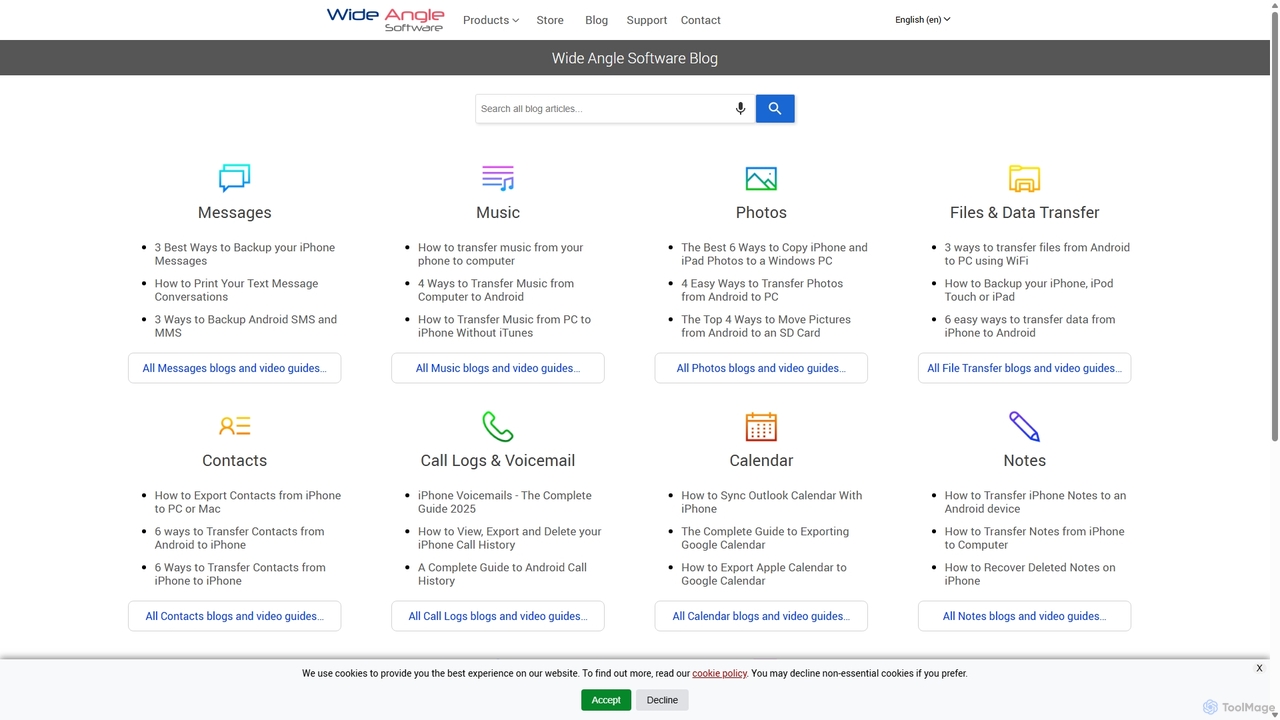
Task: Click the Contacts person icon
Action: click(x=234, y=426)
